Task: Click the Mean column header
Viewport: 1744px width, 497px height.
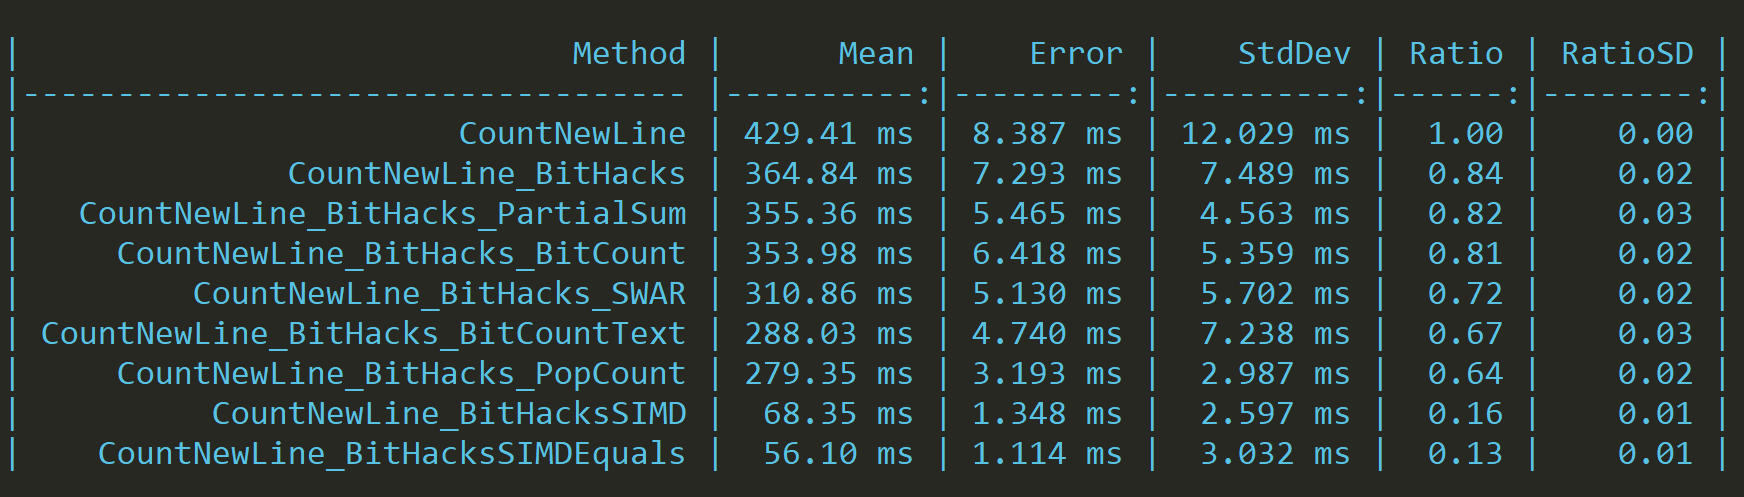Action: [x=875, y=53]
